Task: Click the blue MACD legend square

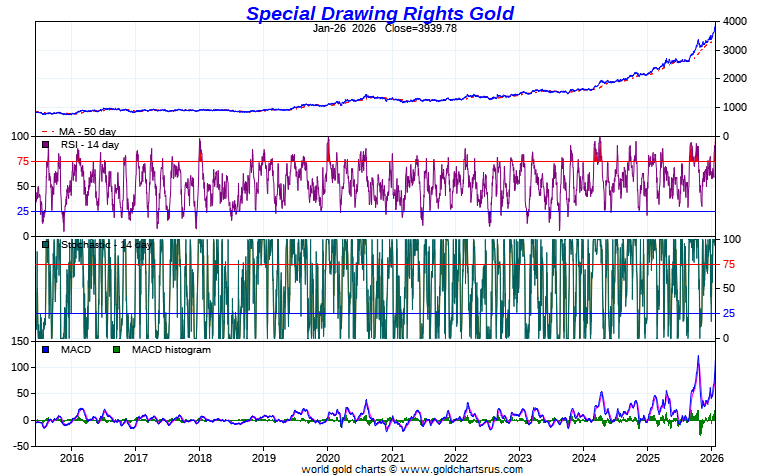Action: coord(45,350)
